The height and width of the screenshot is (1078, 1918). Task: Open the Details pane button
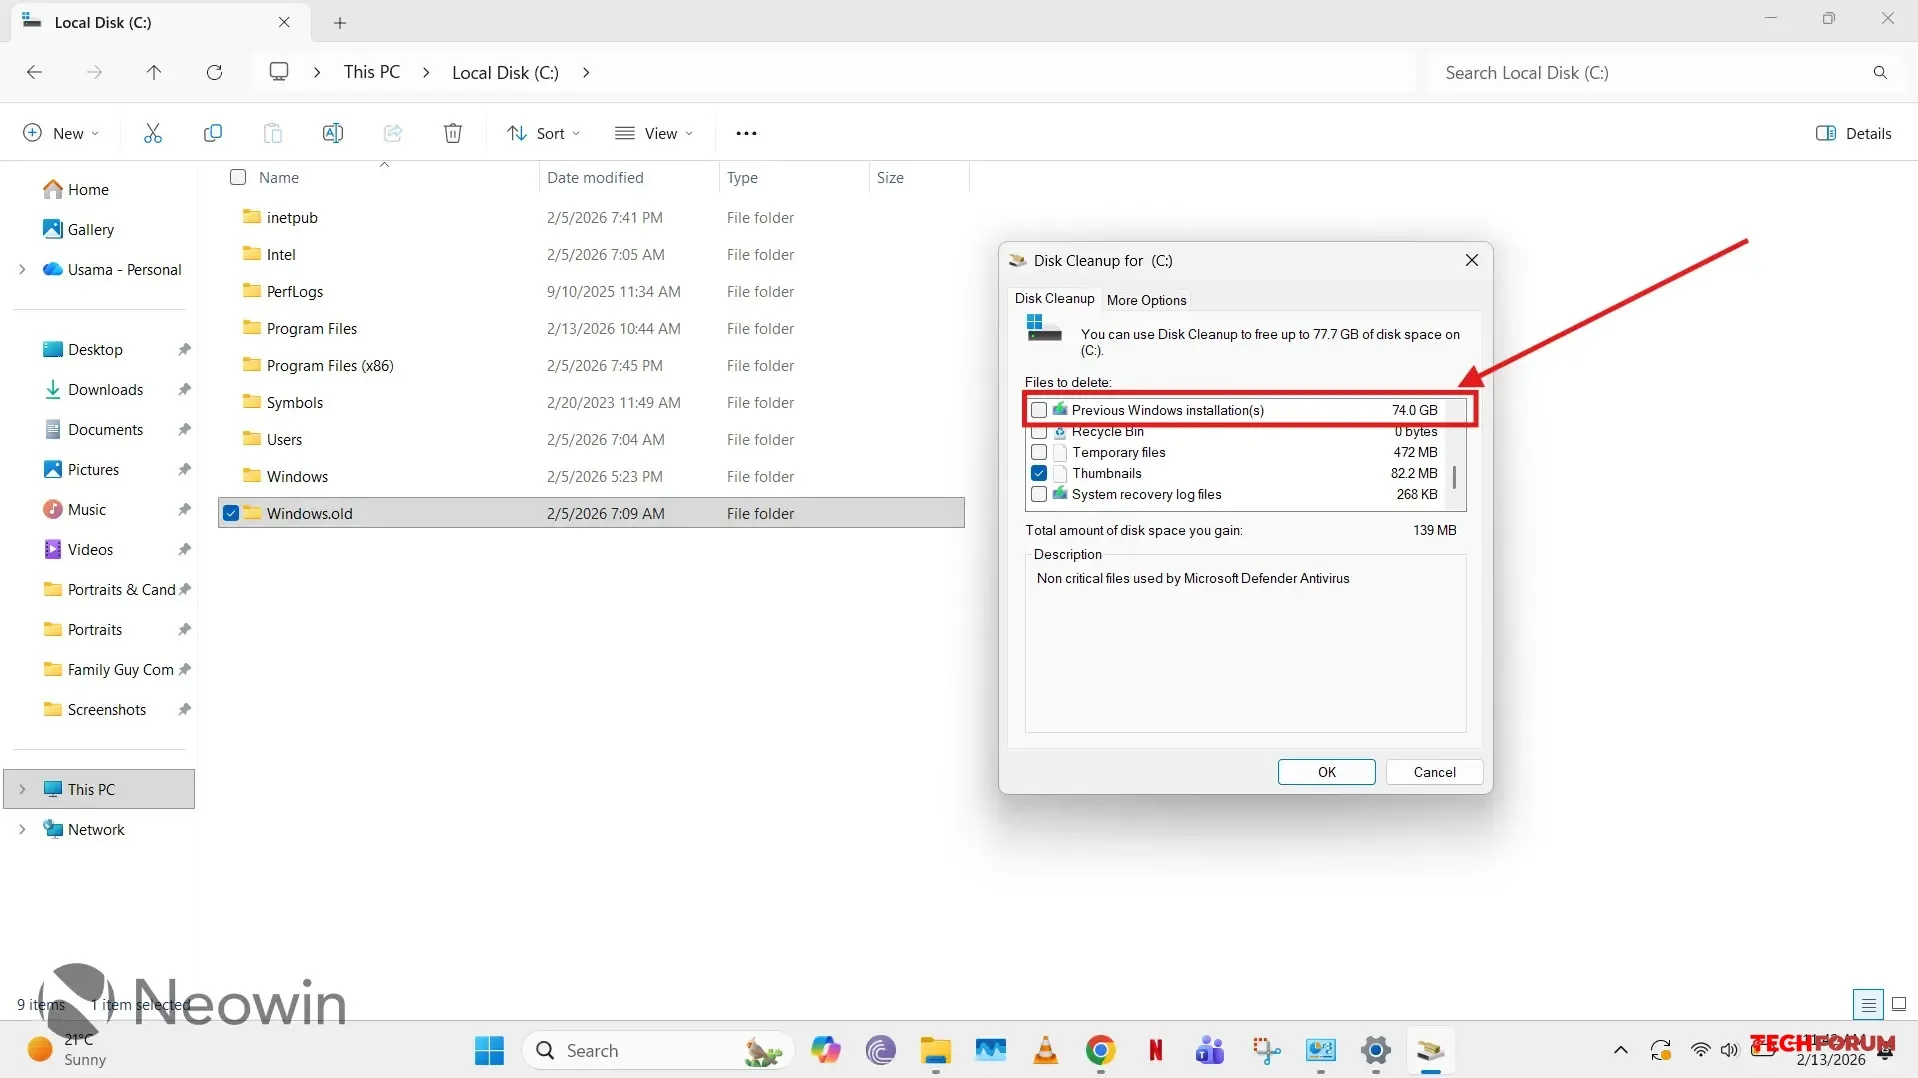1853,133
